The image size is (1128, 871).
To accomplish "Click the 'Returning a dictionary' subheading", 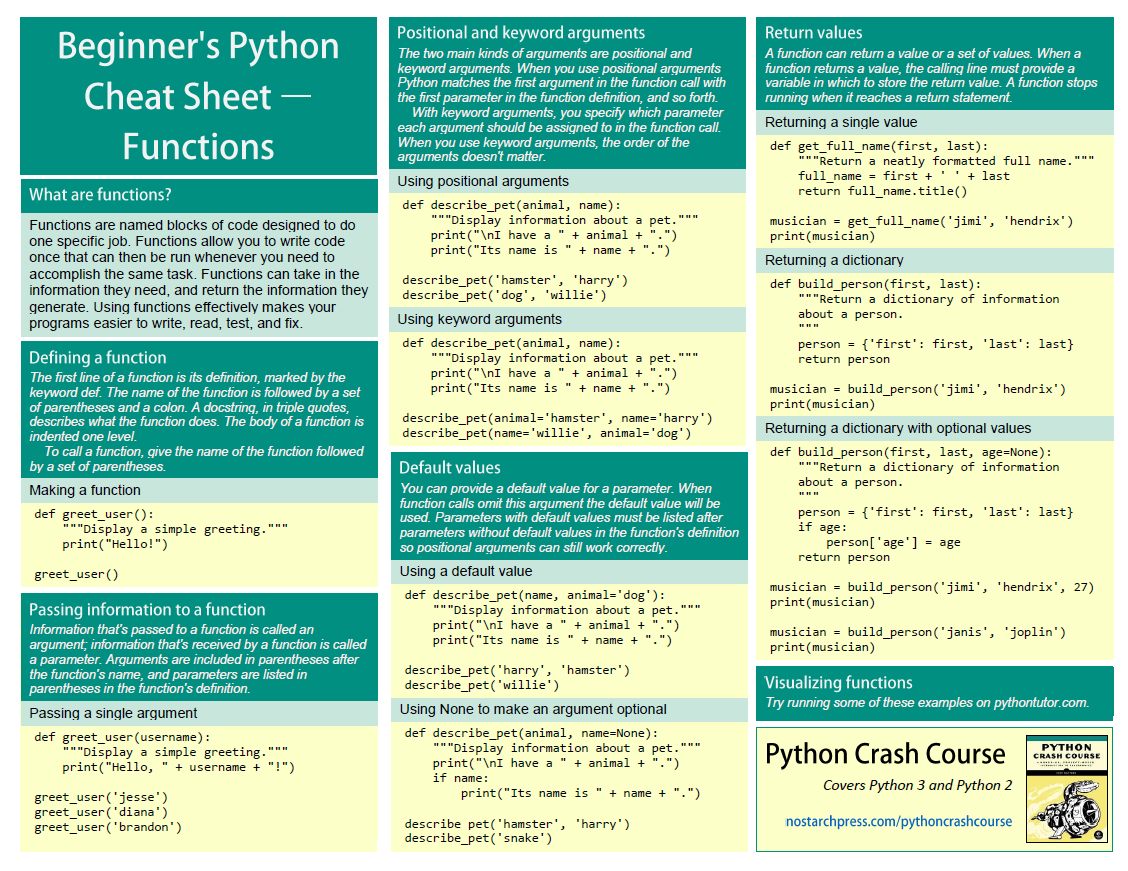I will tap(834, 260).
